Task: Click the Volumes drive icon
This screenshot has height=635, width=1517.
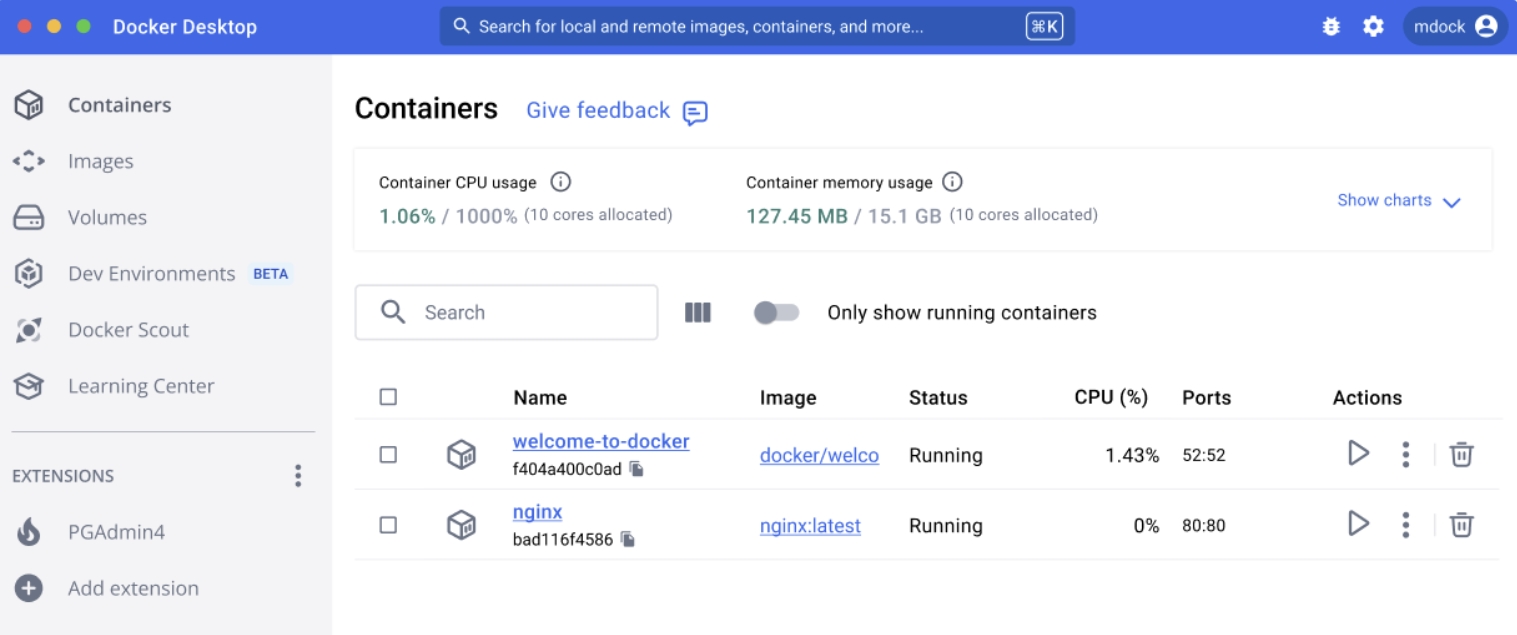Action: click(29, 217)
